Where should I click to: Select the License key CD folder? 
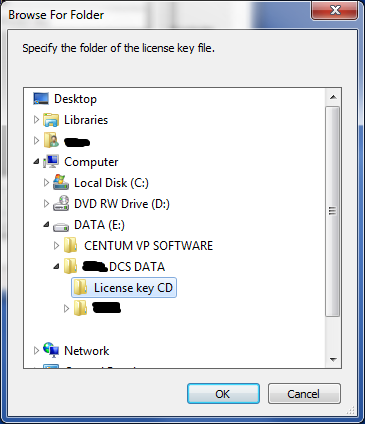[x=124, y=288]
